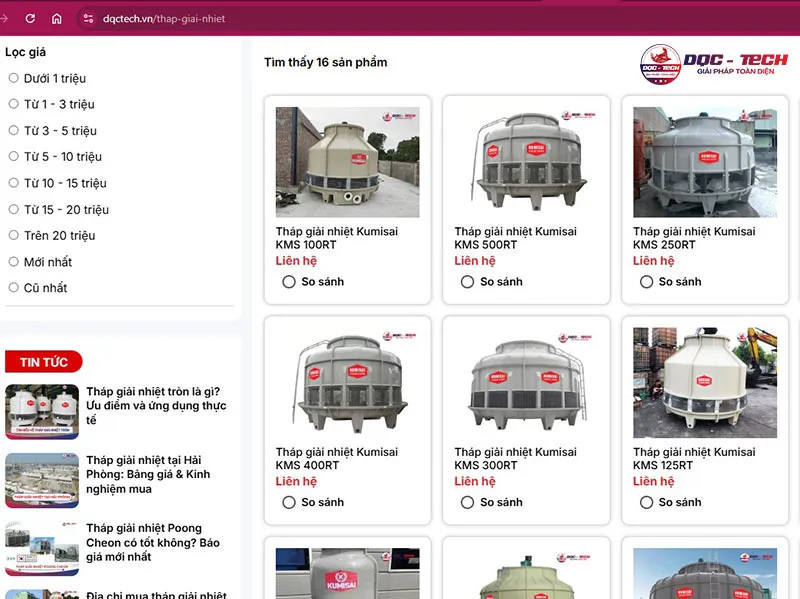View the KMS 300RT product photo
The width and height of the screenshot is (800, 599).
[526, 383]
